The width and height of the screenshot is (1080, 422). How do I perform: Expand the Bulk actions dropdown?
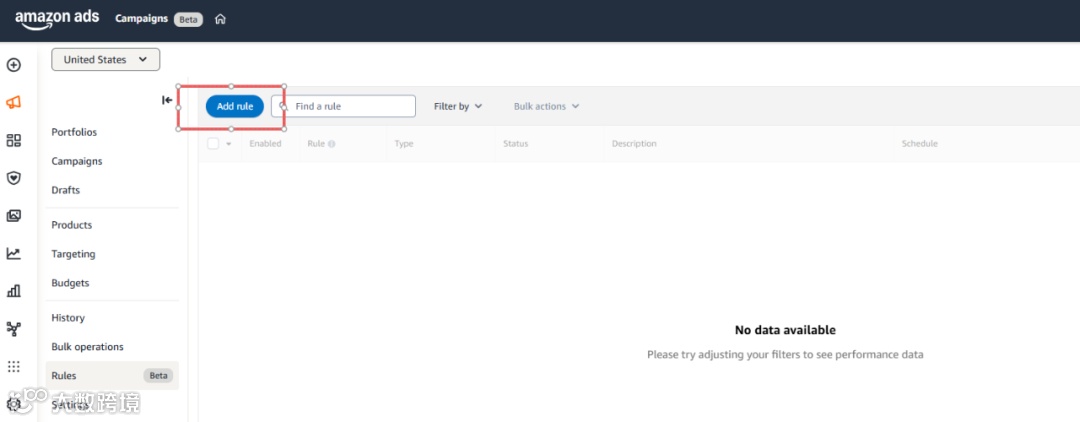tap(546, 106)
